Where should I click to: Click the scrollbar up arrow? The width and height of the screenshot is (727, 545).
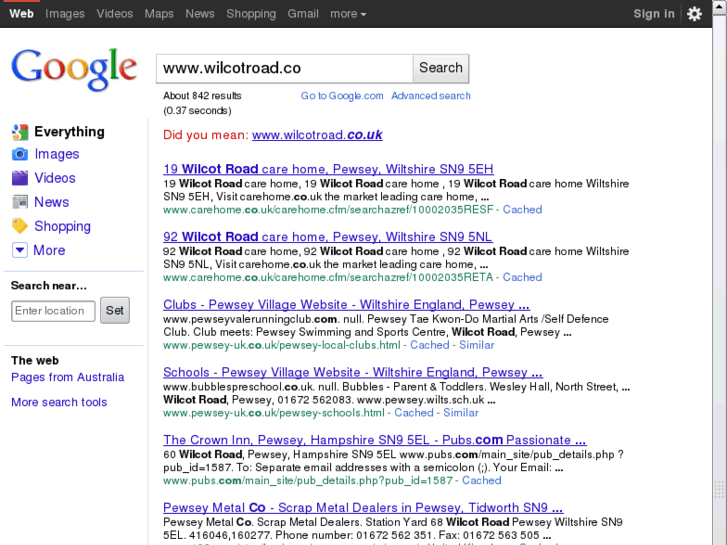click(720, 8)
